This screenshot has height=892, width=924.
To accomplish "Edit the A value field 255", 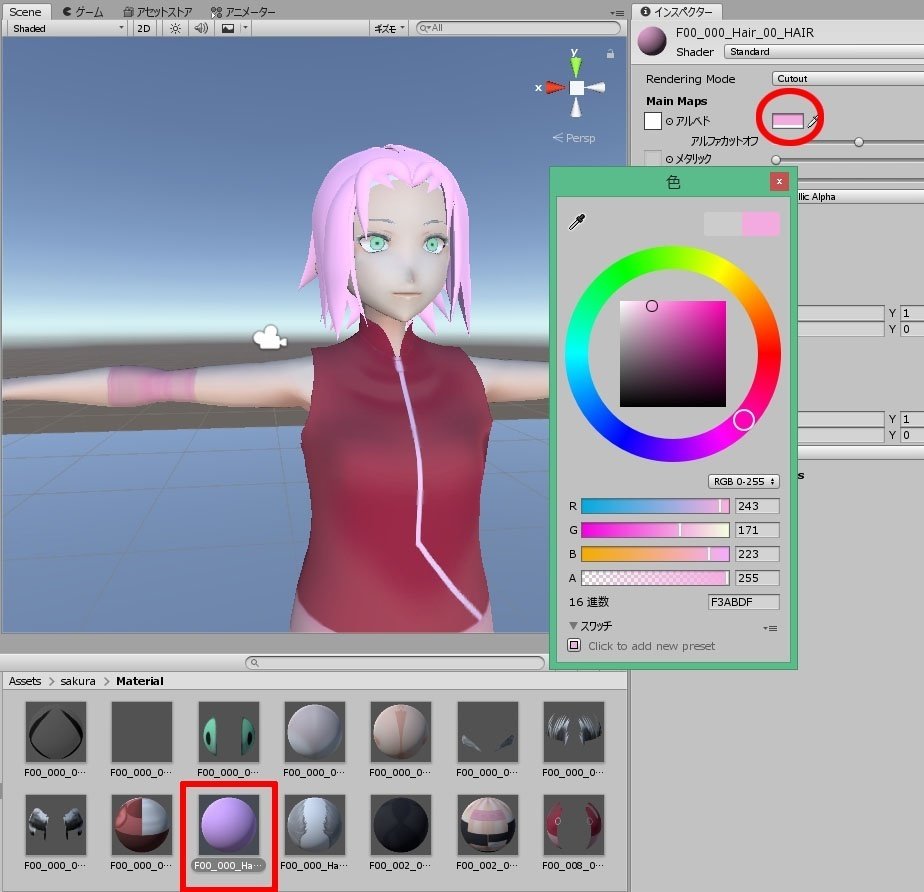I will coord(757,578).
